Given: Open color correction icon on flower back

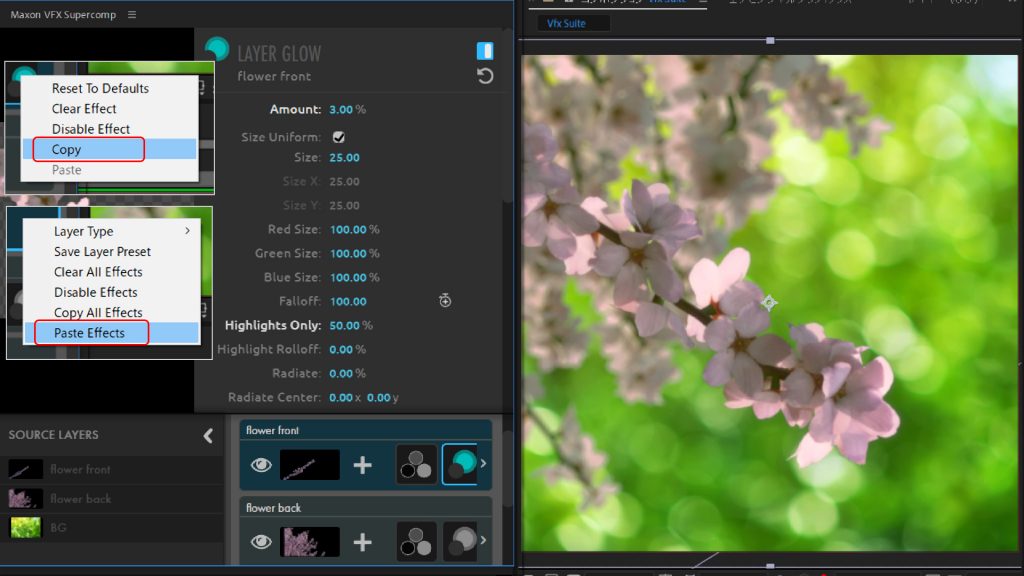Looking at the screenshot, I should pos(416,541).
